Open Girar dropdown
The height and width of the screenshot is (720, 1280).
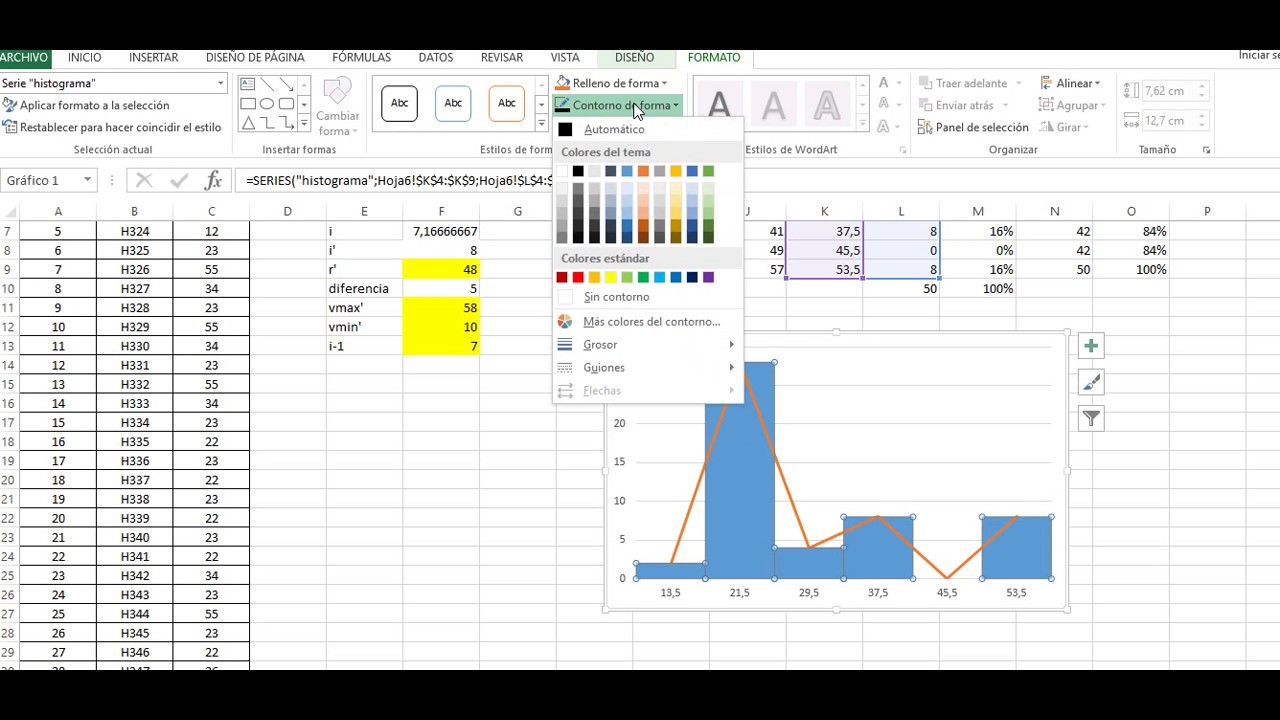tap(1066, 127)
